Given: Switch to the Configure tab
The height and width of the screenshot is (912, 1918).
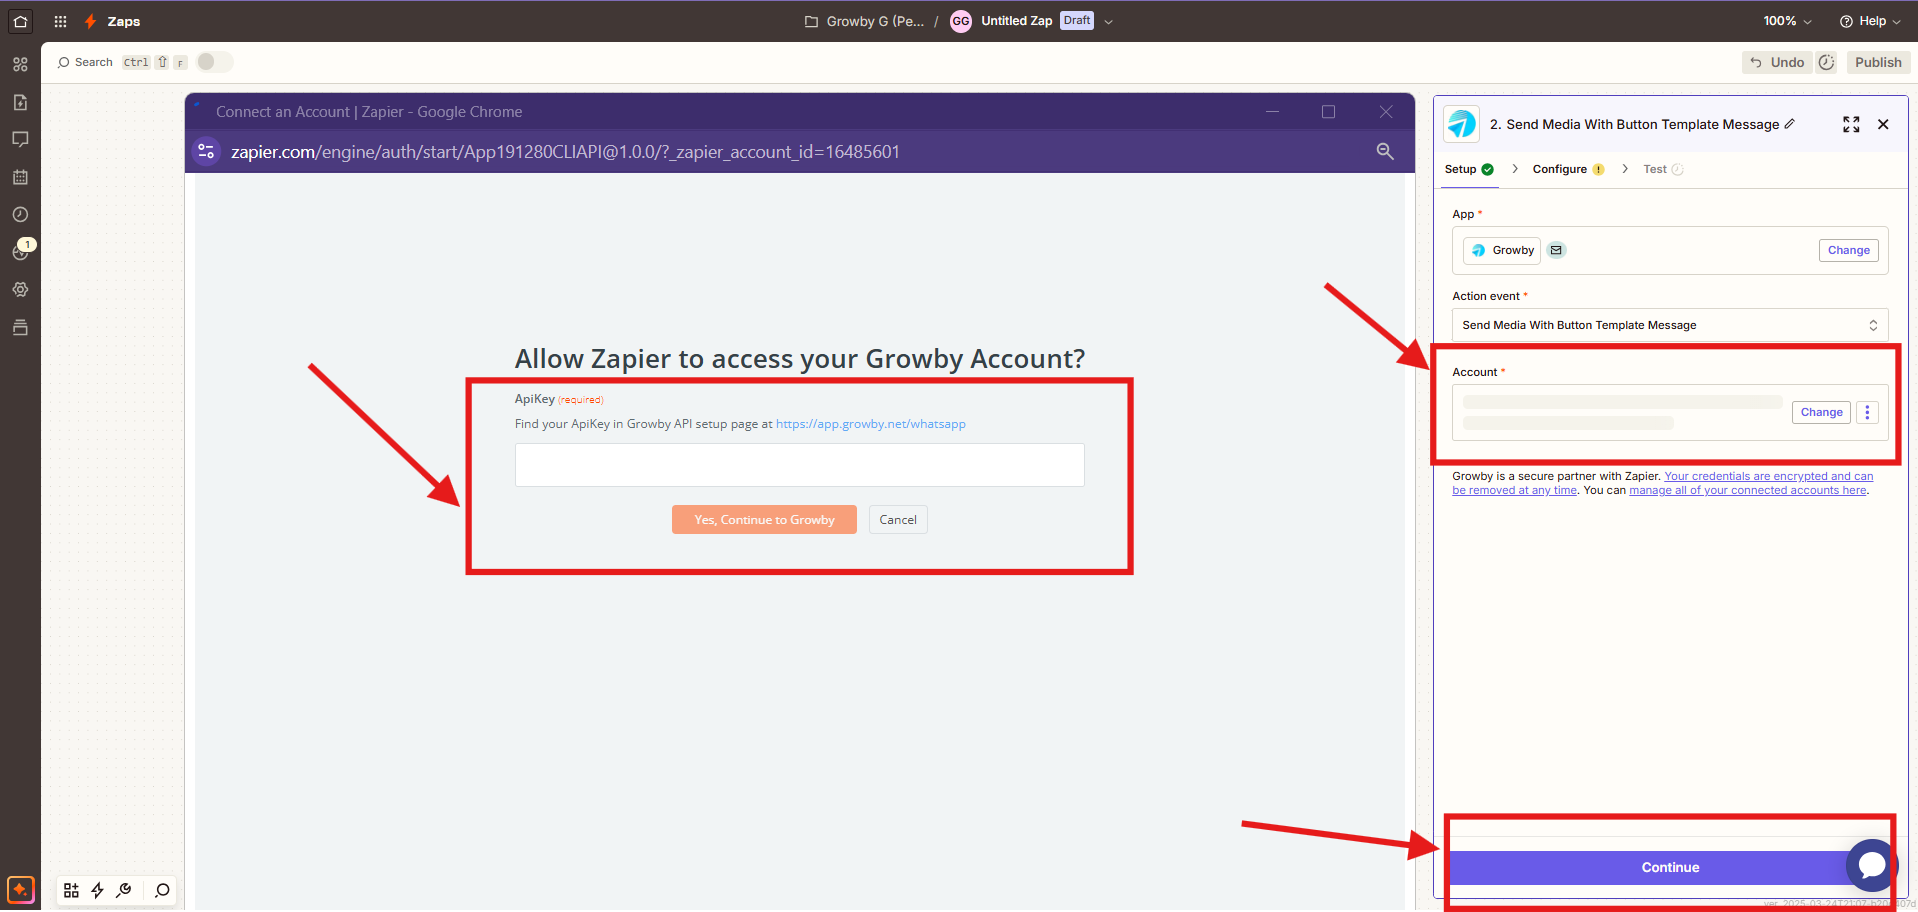Looking at the screenshot, I should point(1568,169).
